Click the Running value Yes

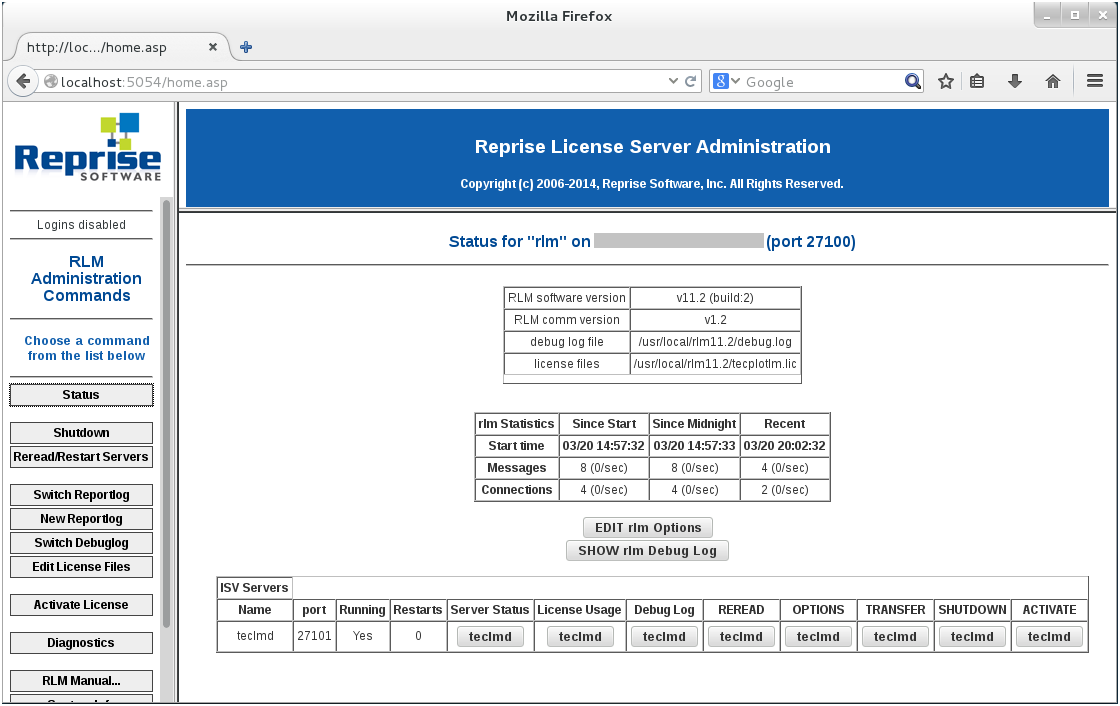[363, 636]
